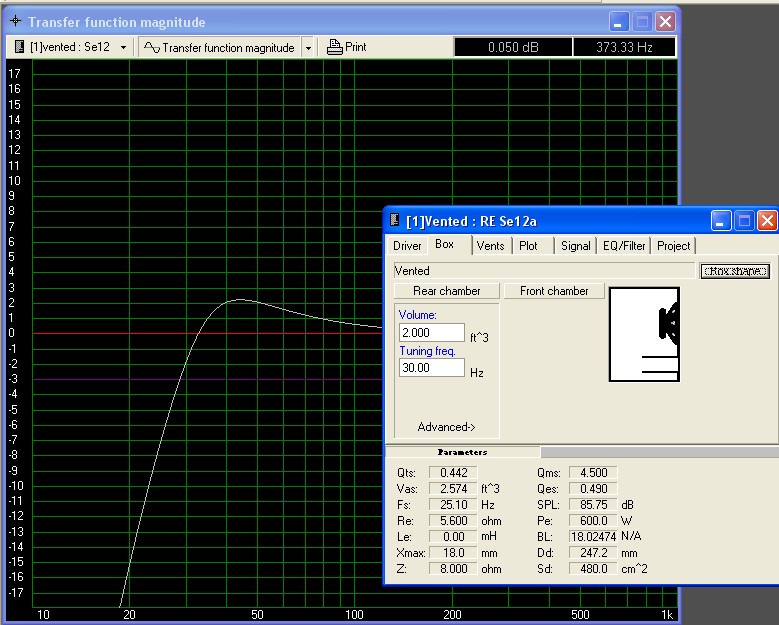This screenshot has width=779, height=625.
Task: Click the waveform icon beside Transfer function magnitude
Action: pyautogui.click(x=152, y=47)
